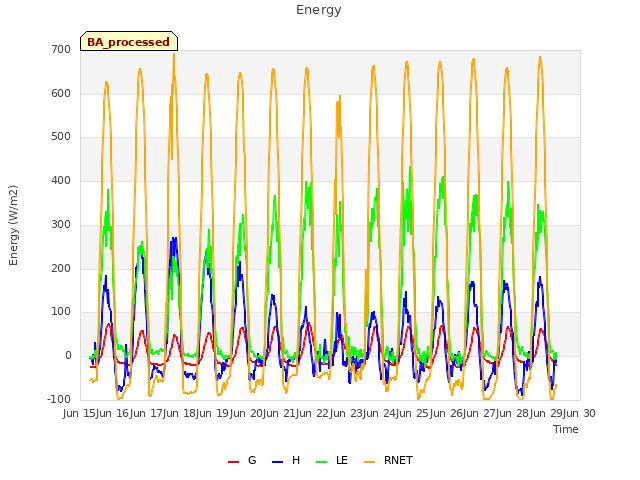Click the red G legend color marker
This screenshot has width=640, height=480.
point(233,462)
